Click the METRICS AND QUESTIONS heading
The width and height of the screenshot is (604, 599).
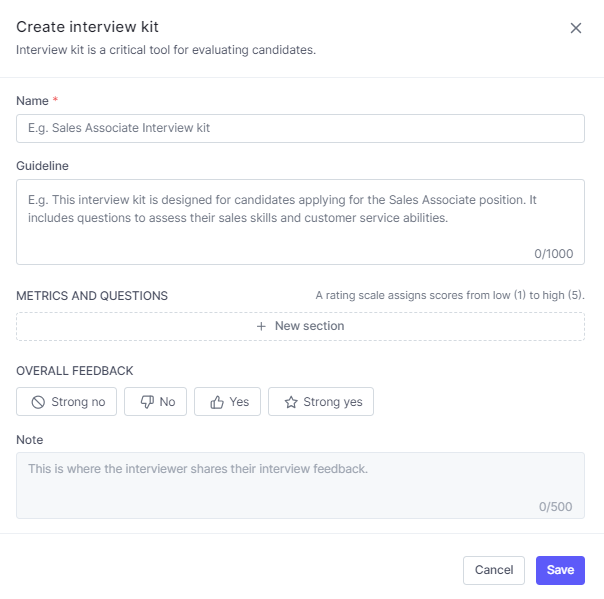tap(92, 296)
